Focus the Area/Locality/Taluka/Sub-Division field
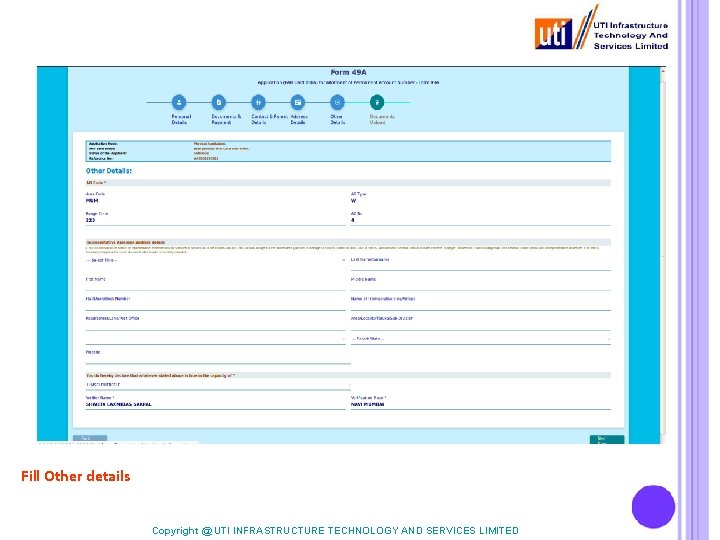The image size is (720, 540). (x=481, y=323)
